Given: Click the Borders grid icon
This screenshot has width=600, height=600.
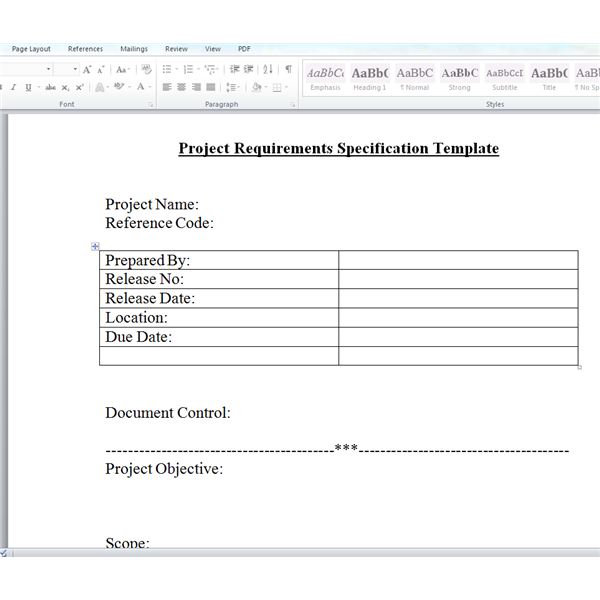Looking at the screenshot, I should pyautogui.click(x=277, y=88).
